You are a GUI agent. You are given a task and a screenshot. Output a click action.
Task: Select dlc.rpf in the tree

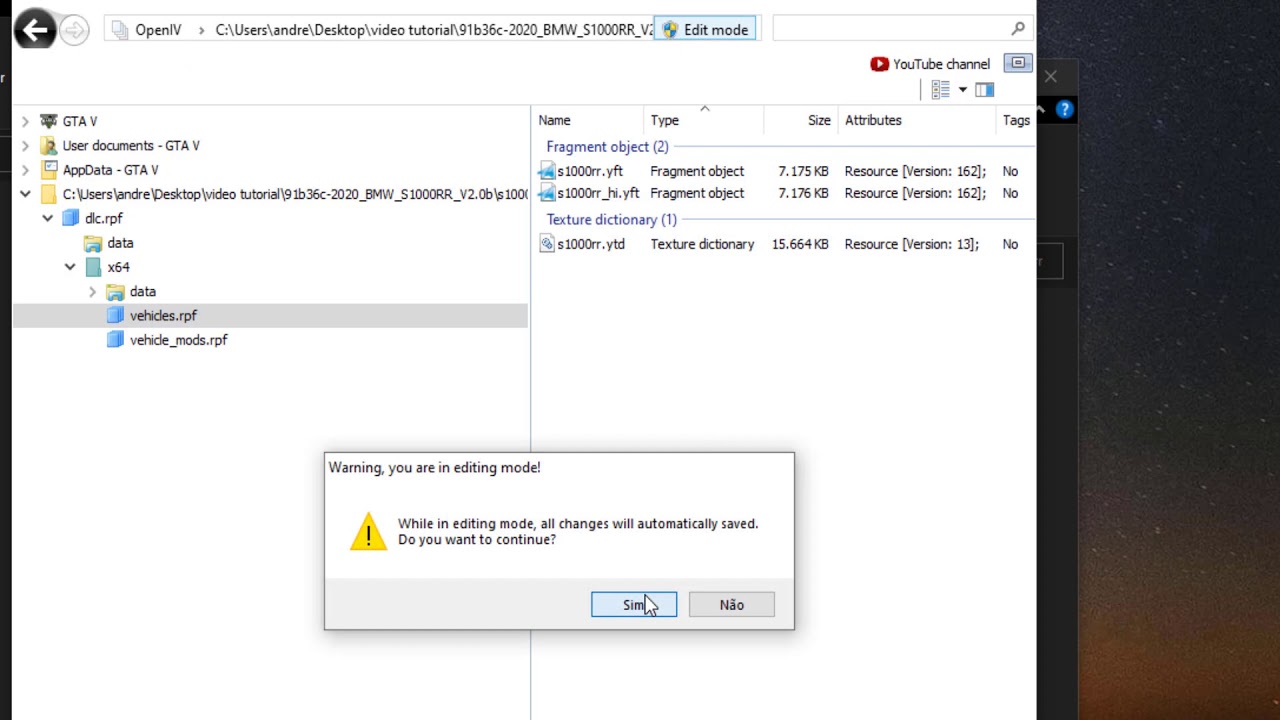click(x=104, y=218)
